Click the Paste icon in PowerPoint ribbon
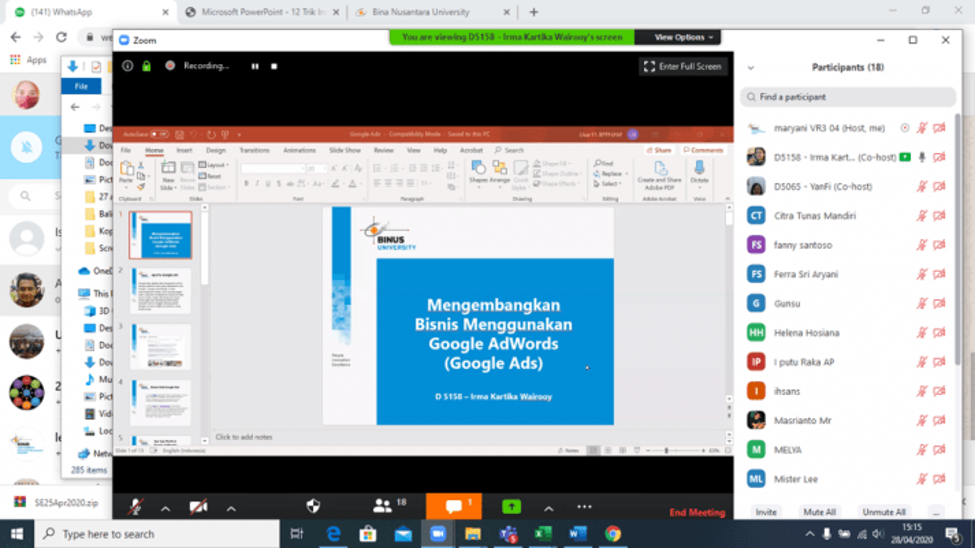 point(126,170)
